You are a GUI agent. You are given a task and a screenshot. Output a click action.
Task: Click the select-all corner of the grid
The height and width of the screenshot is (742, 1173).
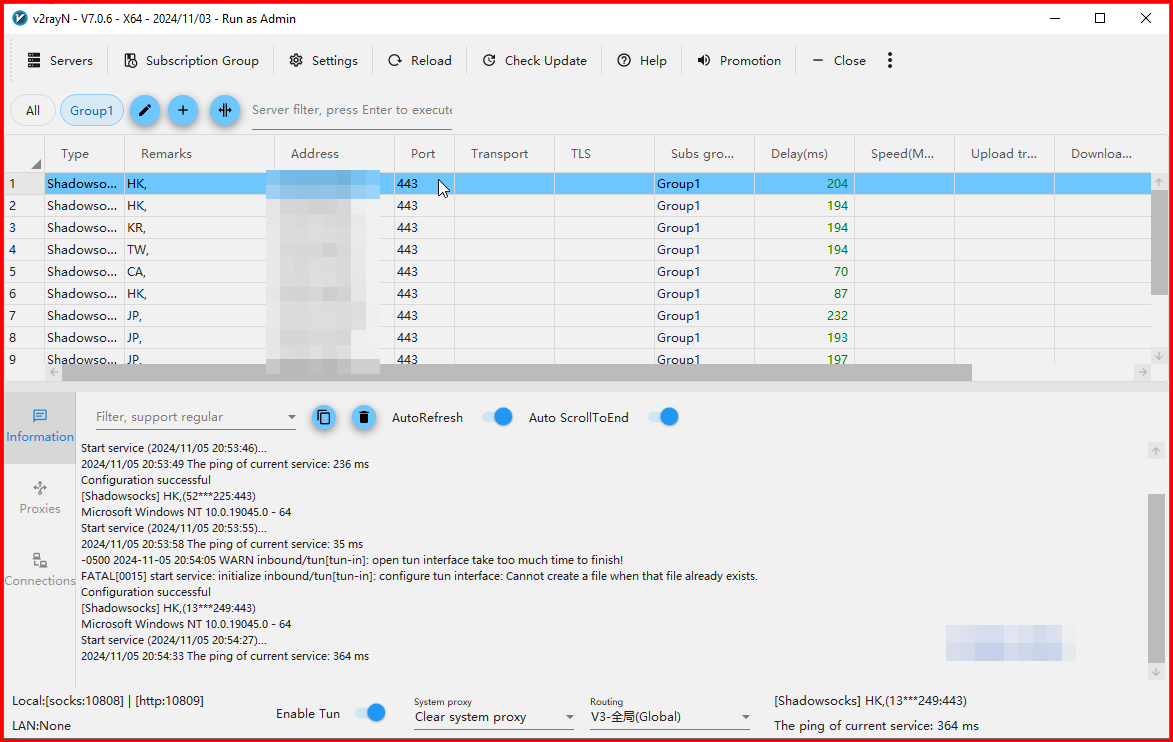[x=25, y=153]
